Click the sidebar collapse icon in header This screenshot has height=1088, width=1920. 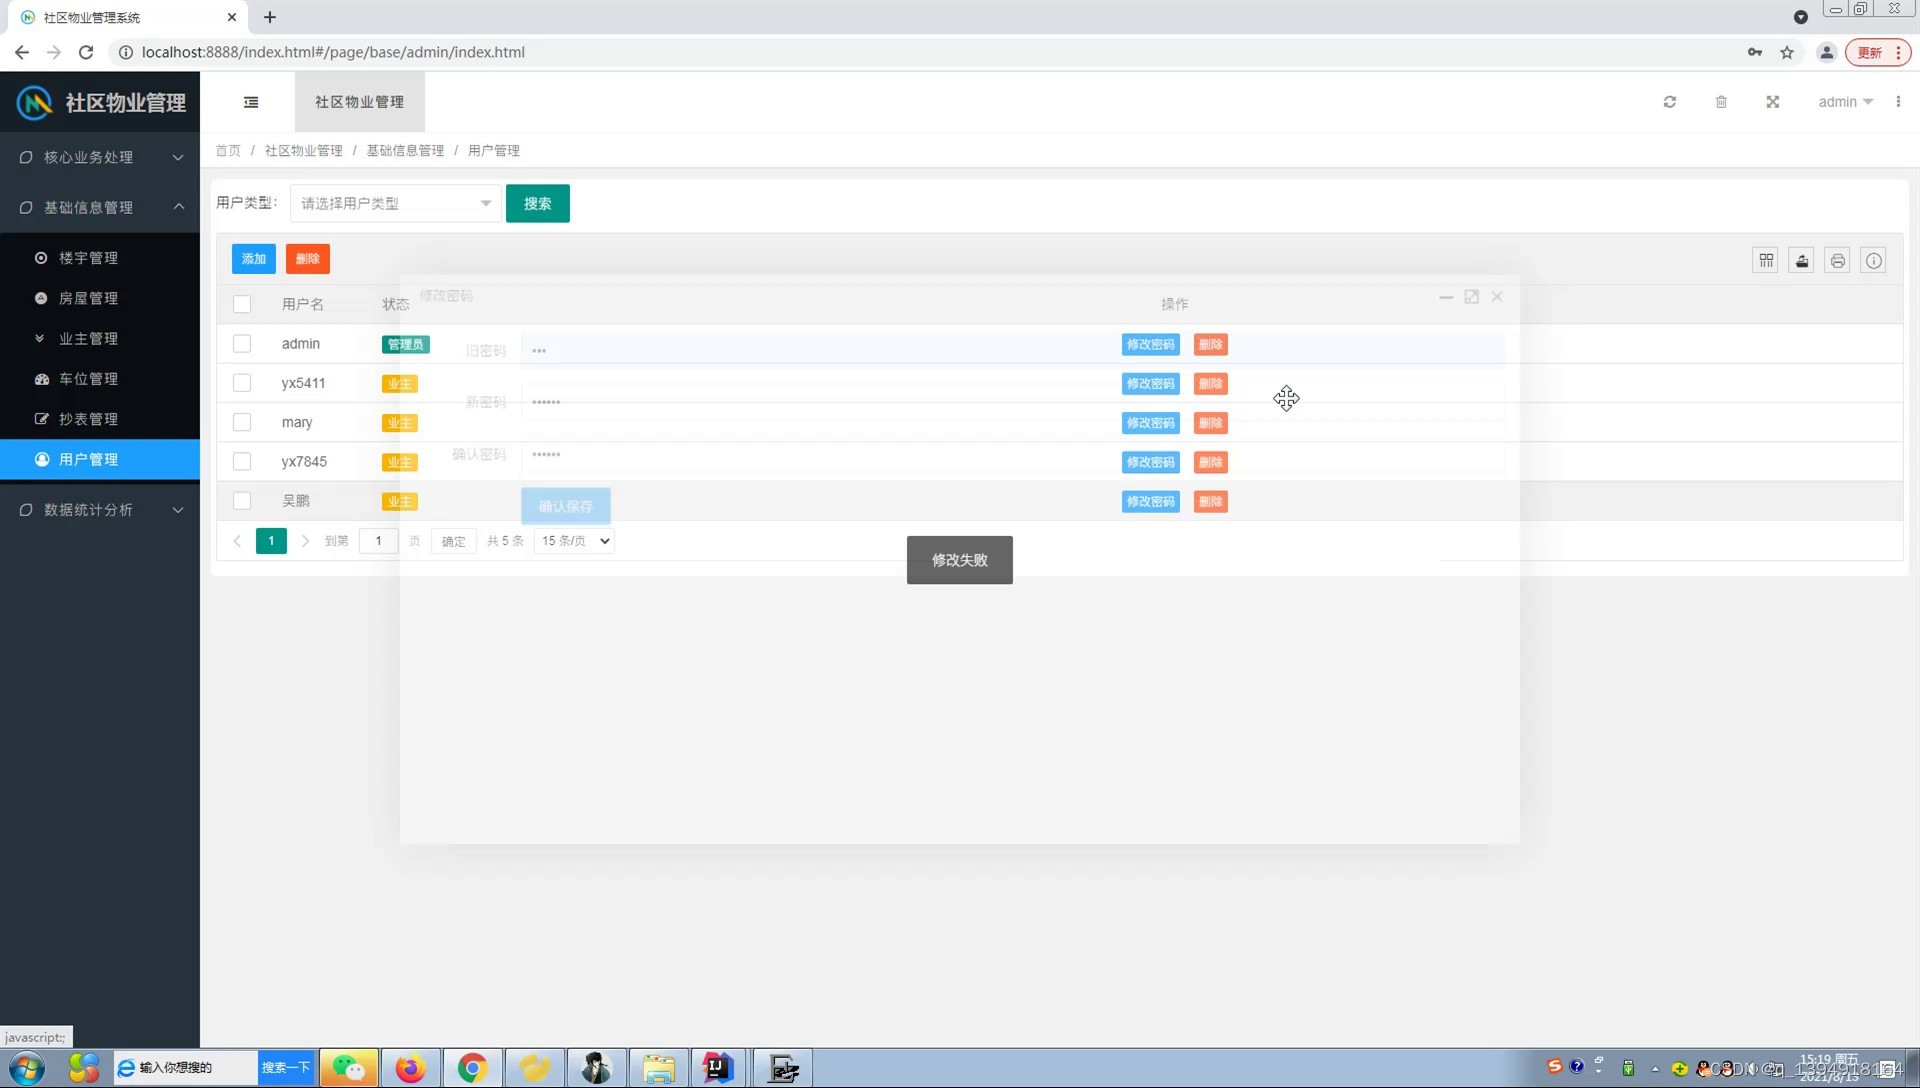(x=251, y=102)
